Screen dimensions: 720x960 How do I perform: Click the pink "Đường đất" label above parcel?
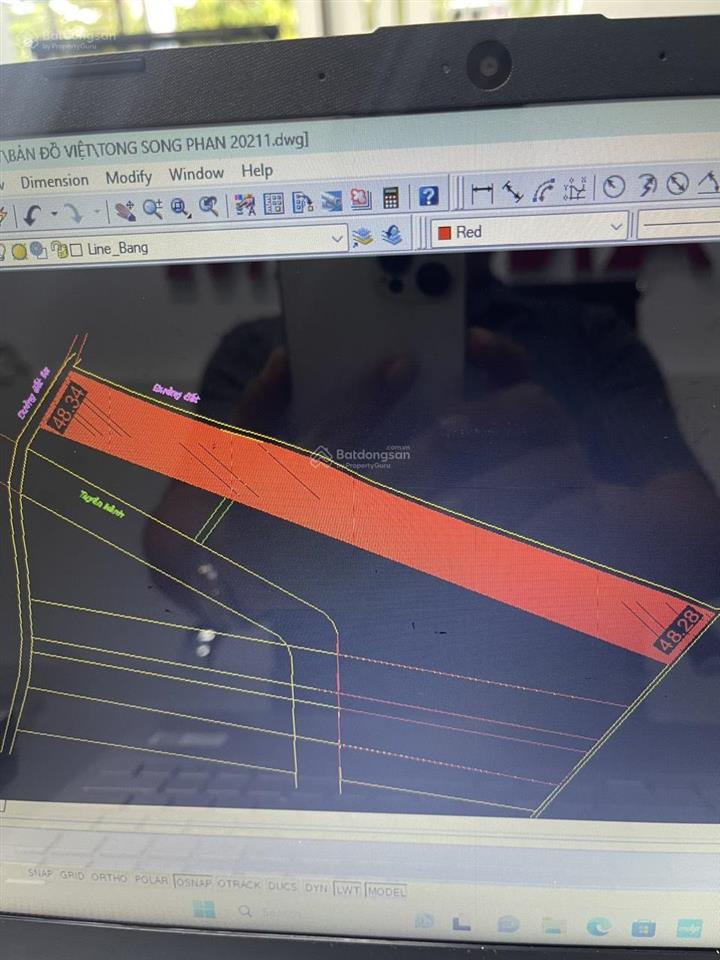point(176,393)
